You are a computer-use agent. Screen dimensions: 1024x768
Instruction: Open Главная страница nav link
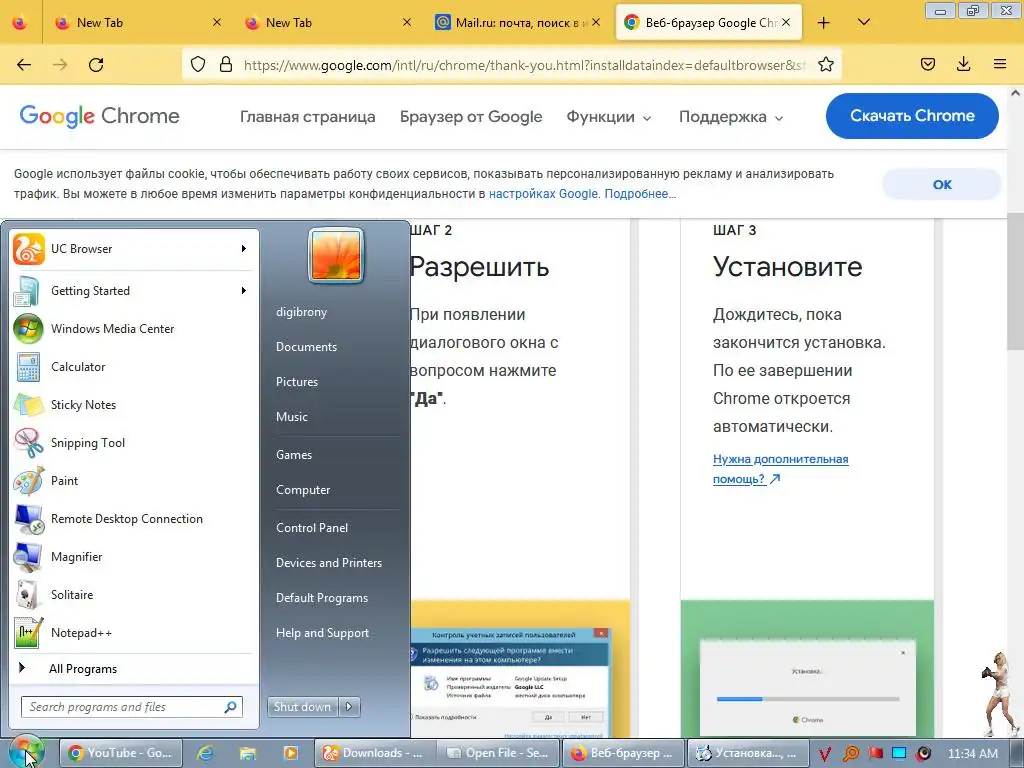point(308,117)
